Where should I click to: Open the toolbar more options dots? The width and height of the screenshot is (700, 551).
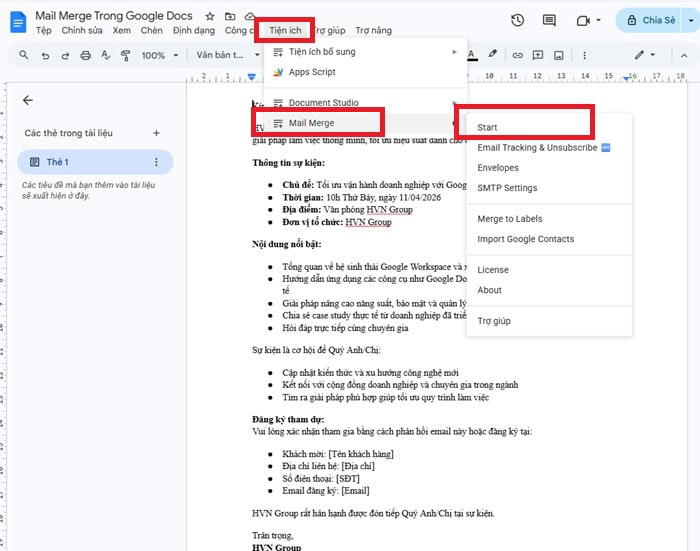tap(584, 55)
